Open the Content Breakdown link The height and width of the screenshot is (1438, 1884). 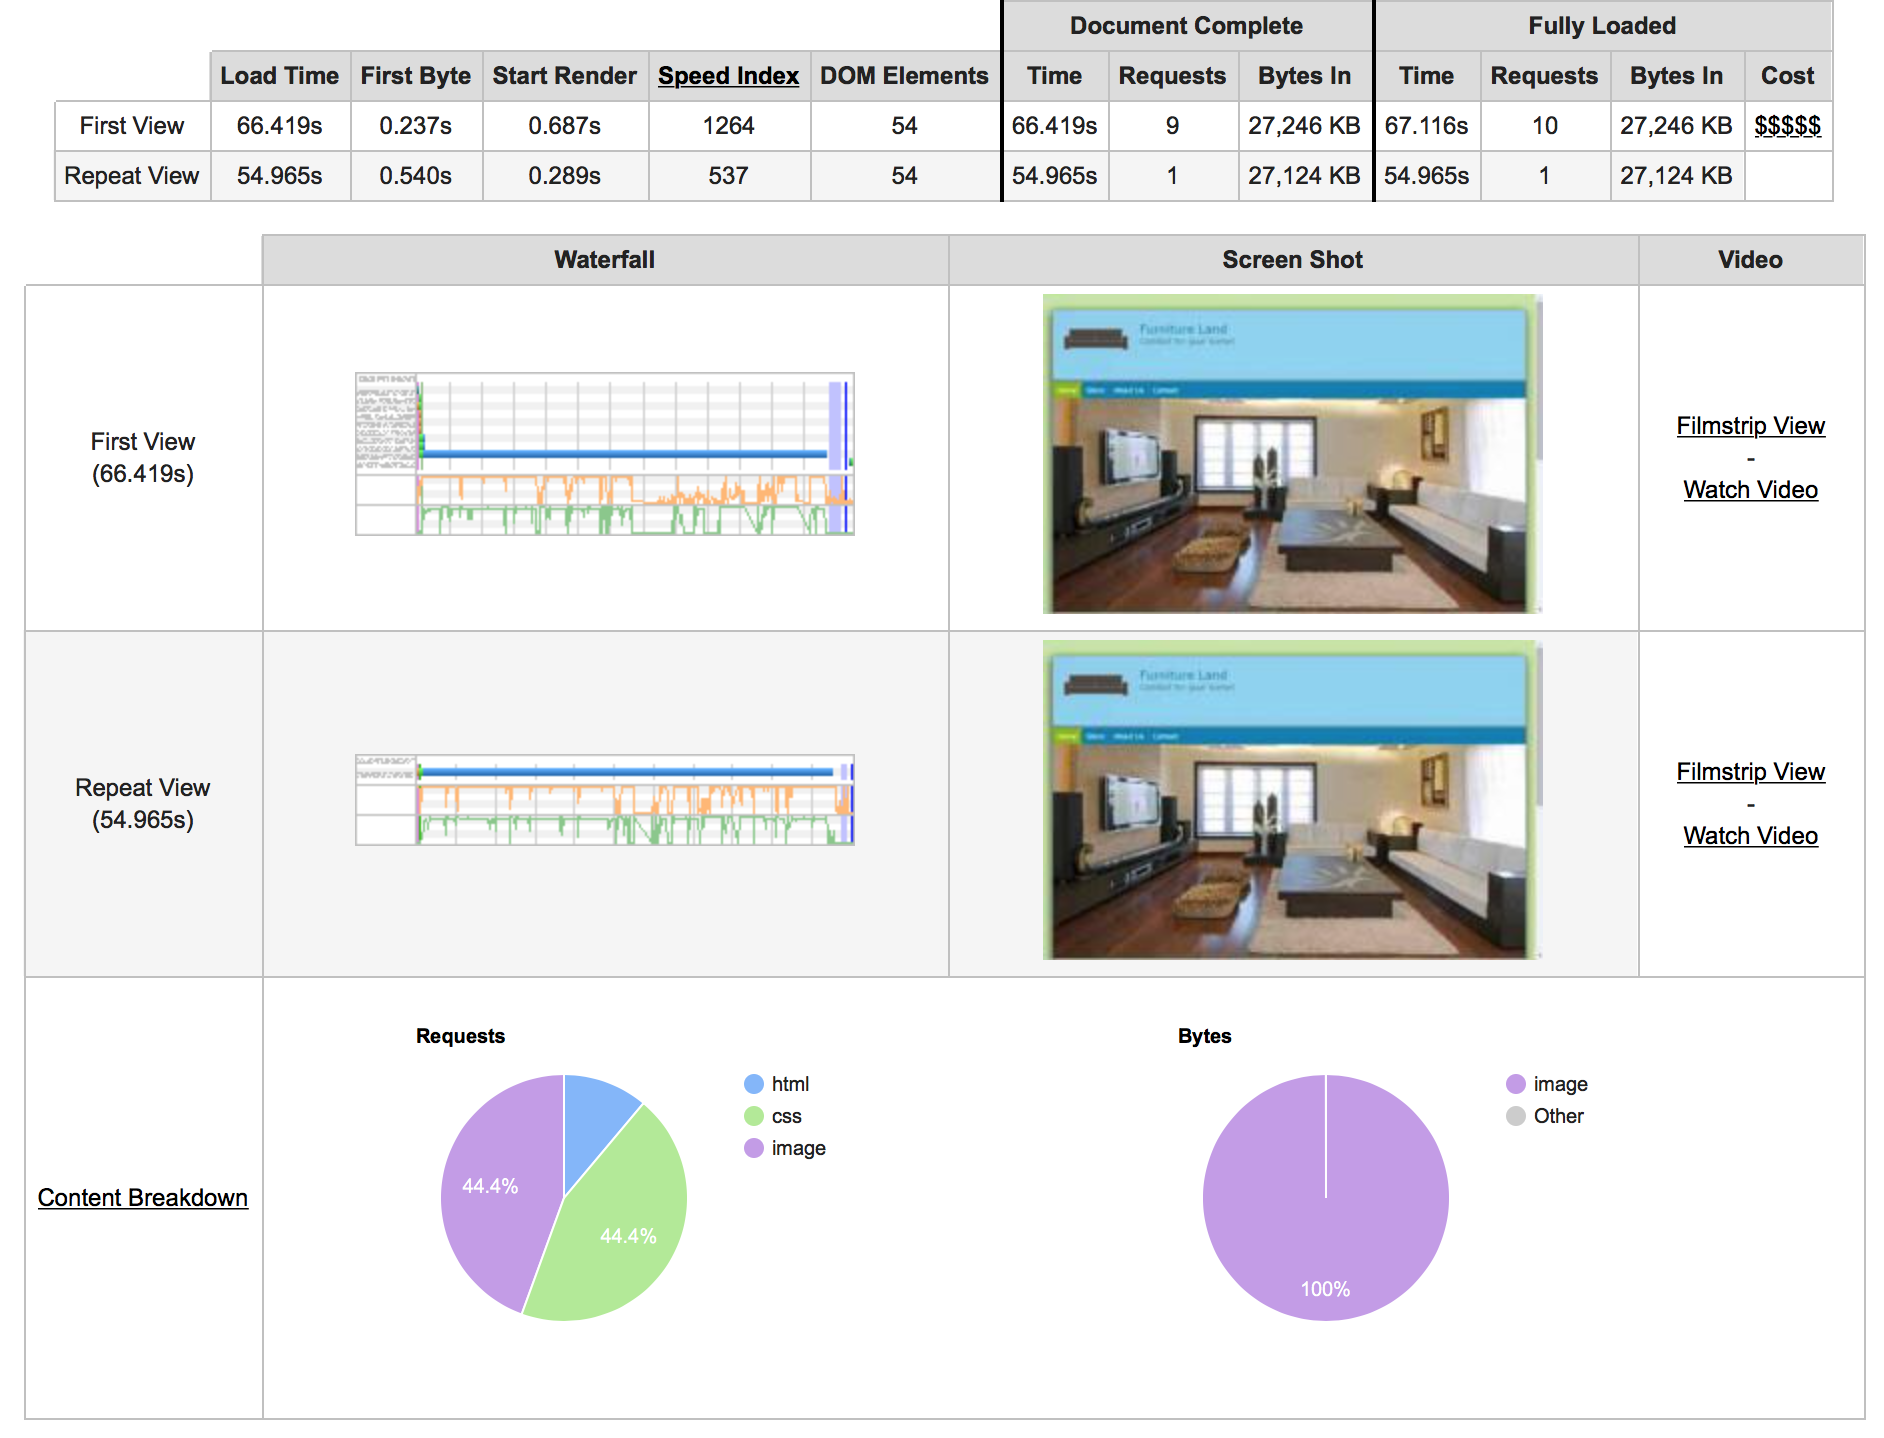click(142, 1198)
